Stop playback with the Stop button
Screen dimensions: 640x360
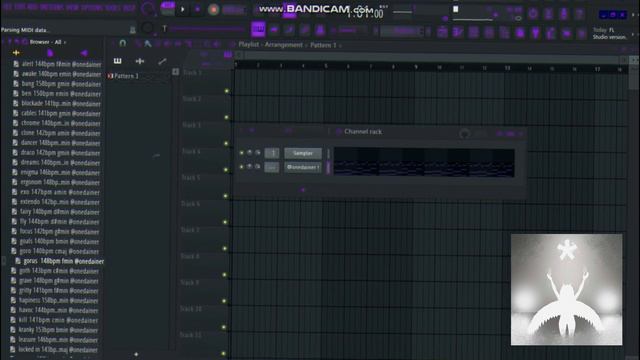(x=198, y=9)
